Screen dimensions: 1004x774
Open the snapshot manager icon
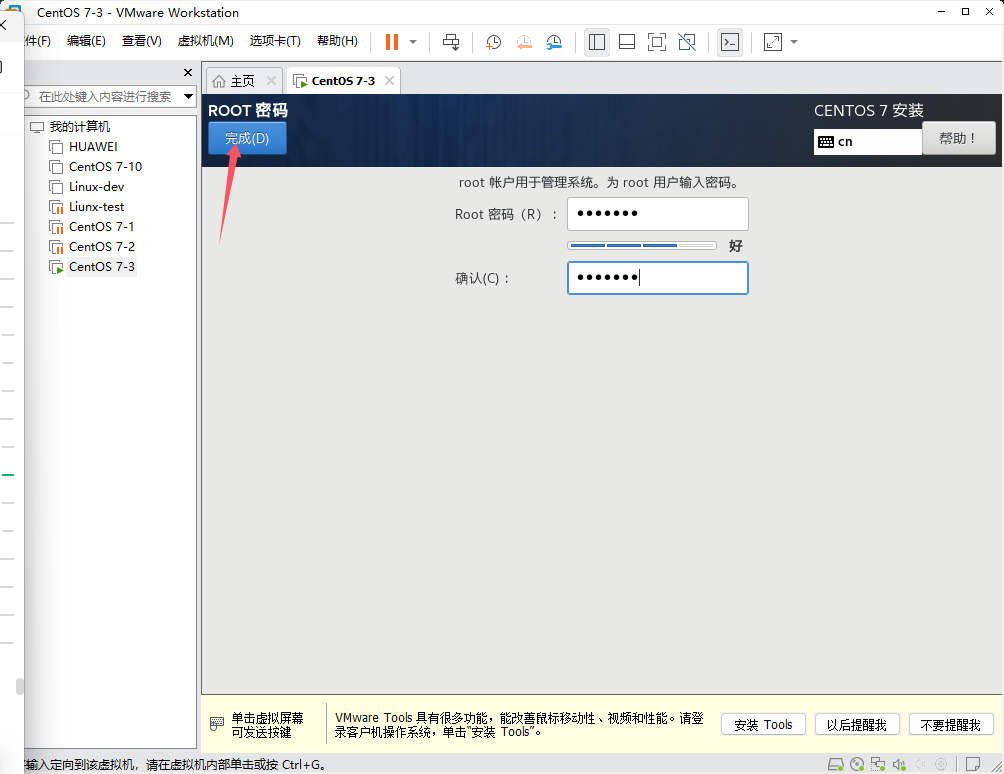[554, 42]
